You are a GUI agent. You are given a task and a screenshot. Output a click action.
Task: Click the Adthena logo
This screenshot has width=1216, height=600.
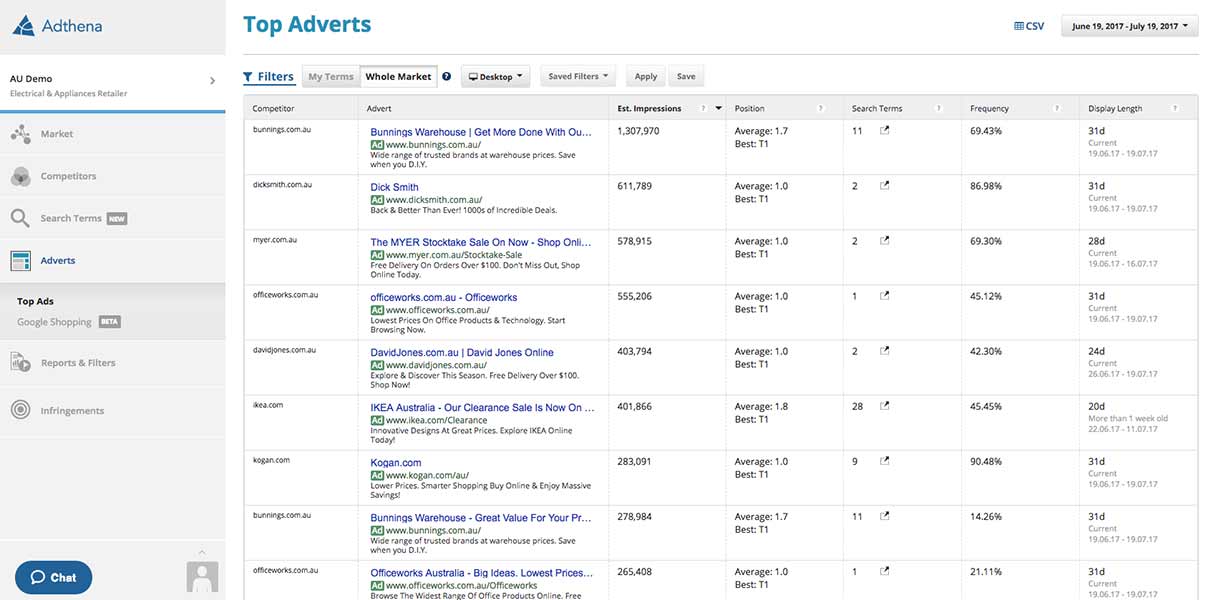point(57,26)
